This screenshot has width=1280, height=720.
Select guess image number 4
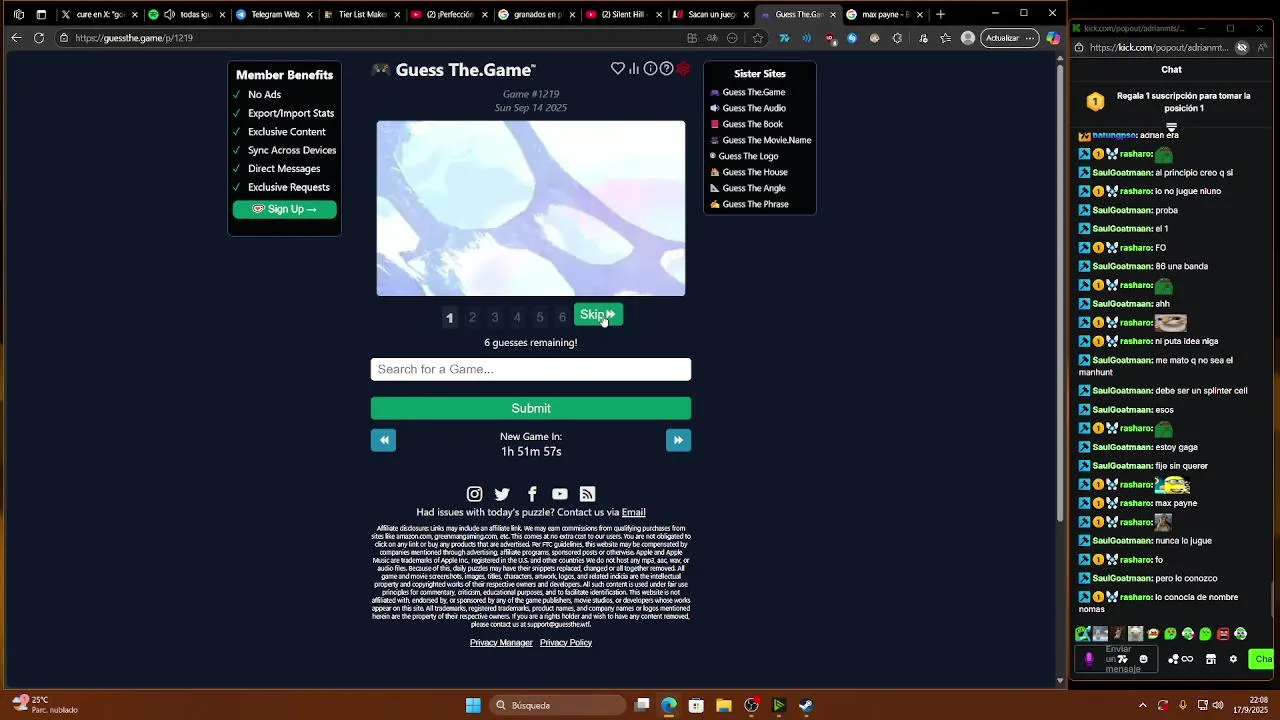pyautogui.click(x=517, y=318)
